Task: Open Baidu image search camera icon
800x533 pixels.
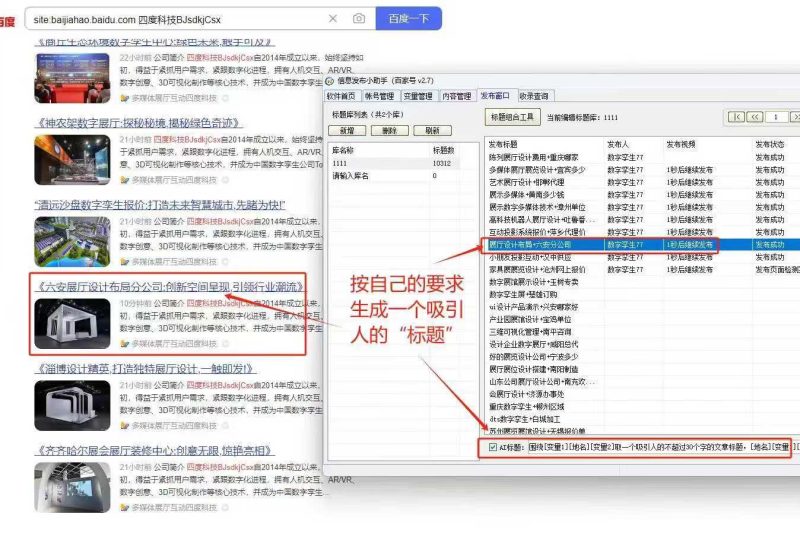Action: [x=359, y=19]
